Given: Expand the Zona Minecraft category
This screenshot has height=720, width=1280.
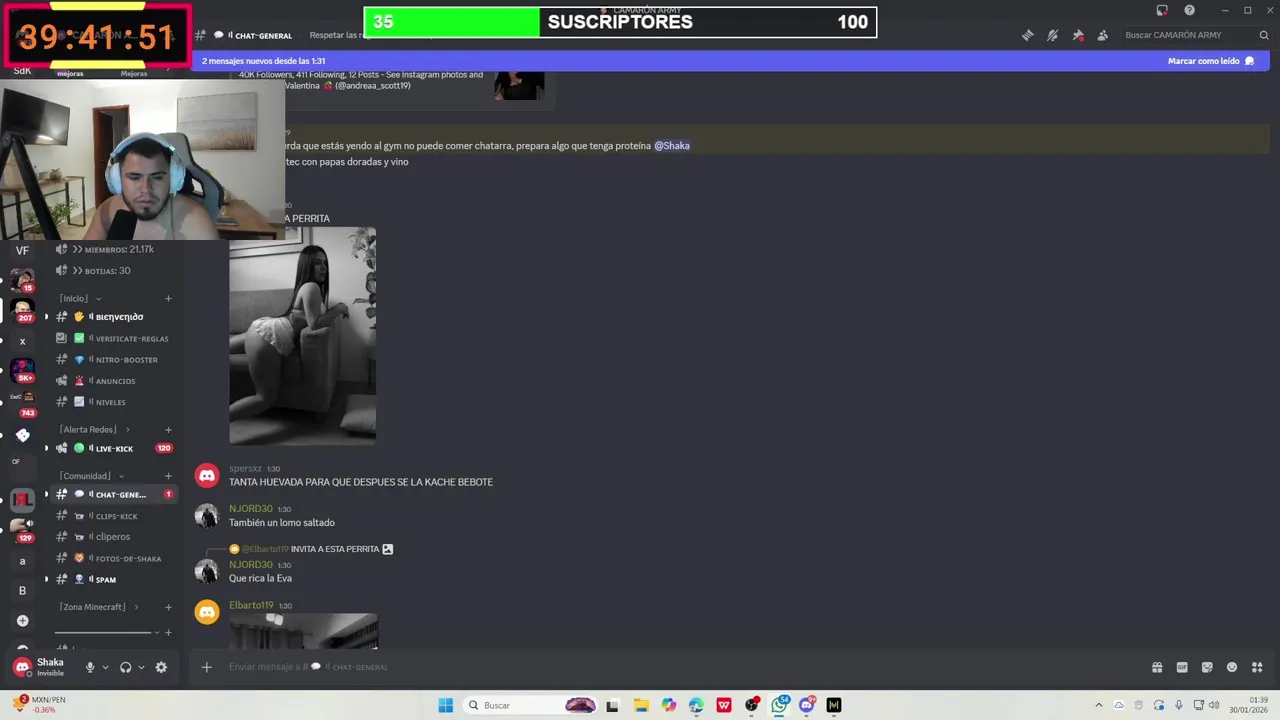Looking at the screenshot, I should (99, 607).
